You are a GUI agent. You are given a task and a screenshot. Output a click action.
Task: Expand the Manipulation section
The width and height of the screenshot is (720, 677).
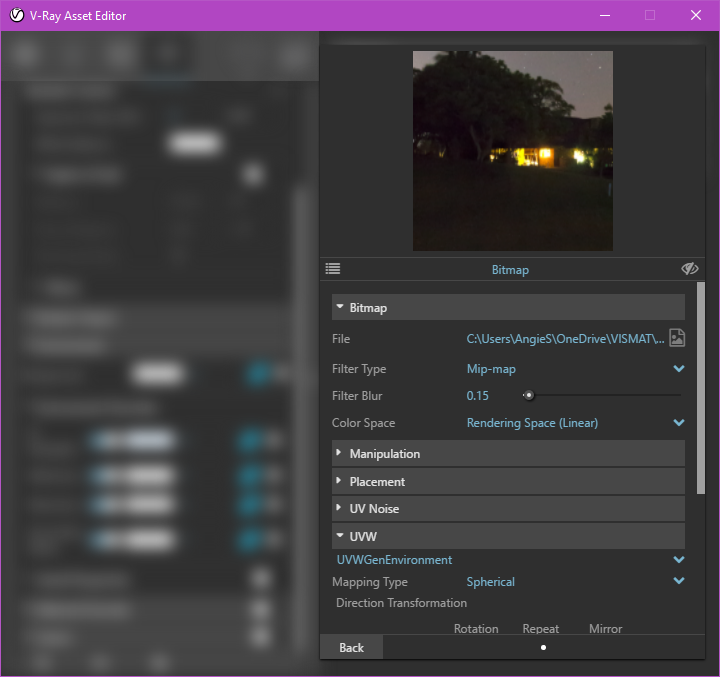[x=508, y=453]
